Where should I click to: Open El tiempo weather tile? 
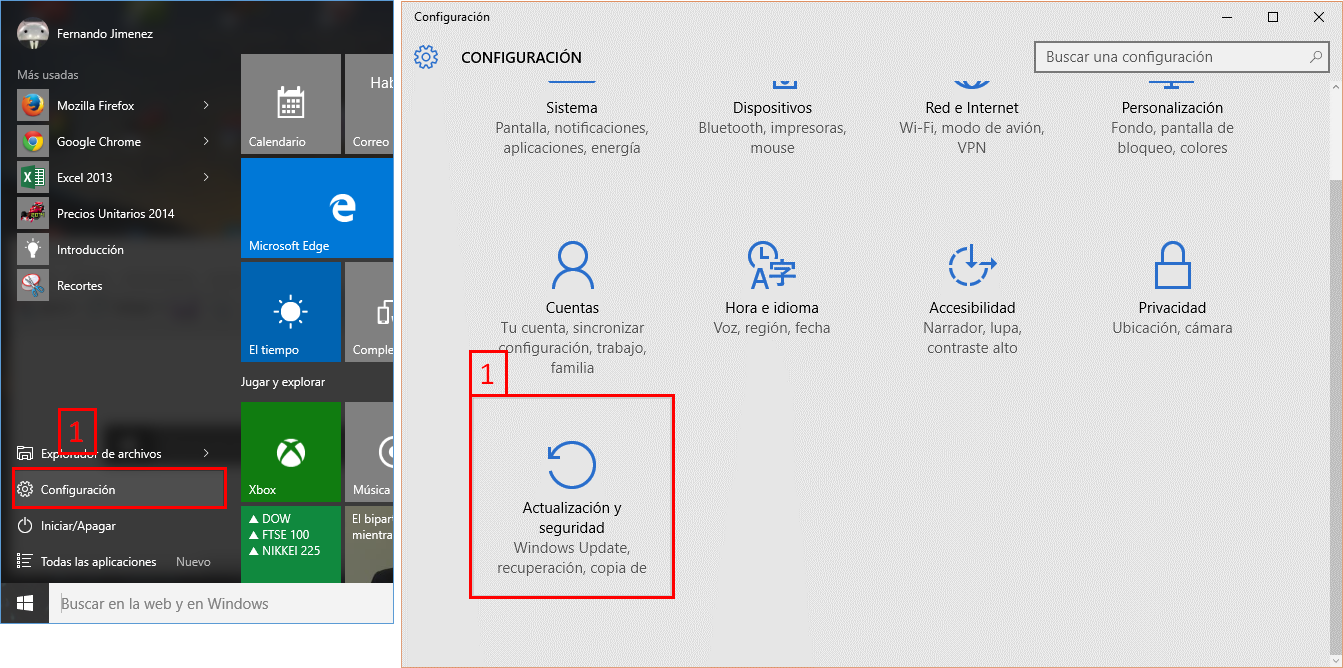pyautogui.click(x=291, y=312)
